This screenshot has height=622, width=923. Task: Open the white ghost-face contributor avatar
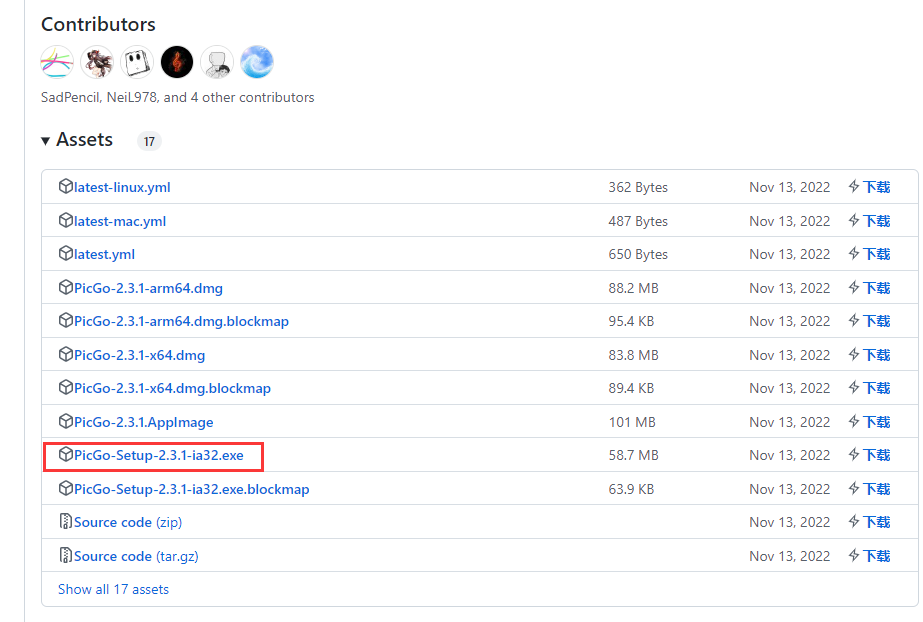[137, 62]
